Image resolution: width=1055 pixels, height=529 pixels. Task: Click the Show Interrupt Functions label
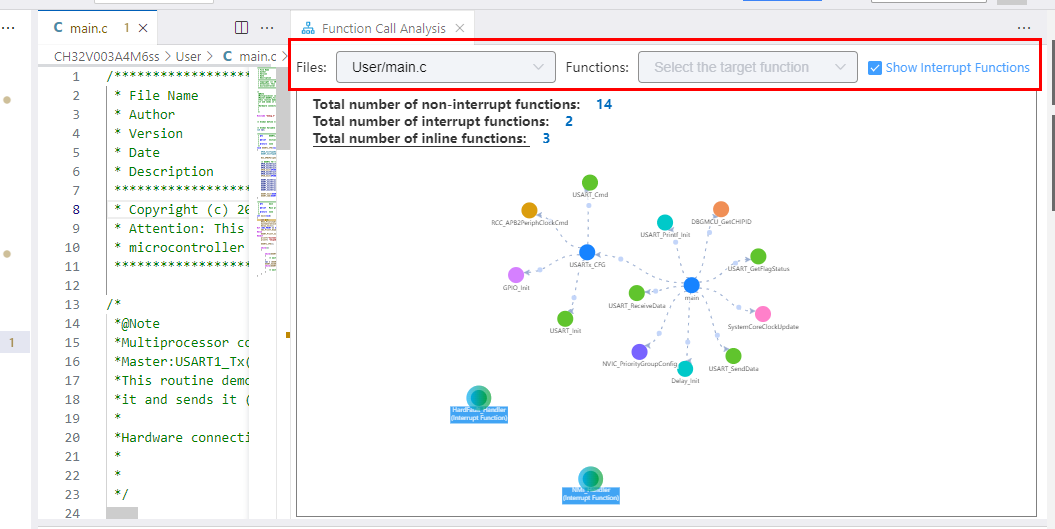coord(957,68)
